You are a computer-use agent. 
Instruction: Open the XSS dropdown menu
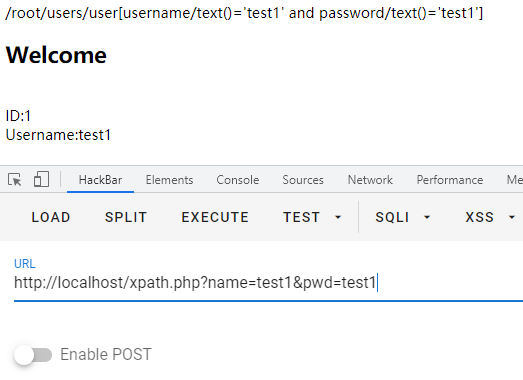[x=490, y=217]
